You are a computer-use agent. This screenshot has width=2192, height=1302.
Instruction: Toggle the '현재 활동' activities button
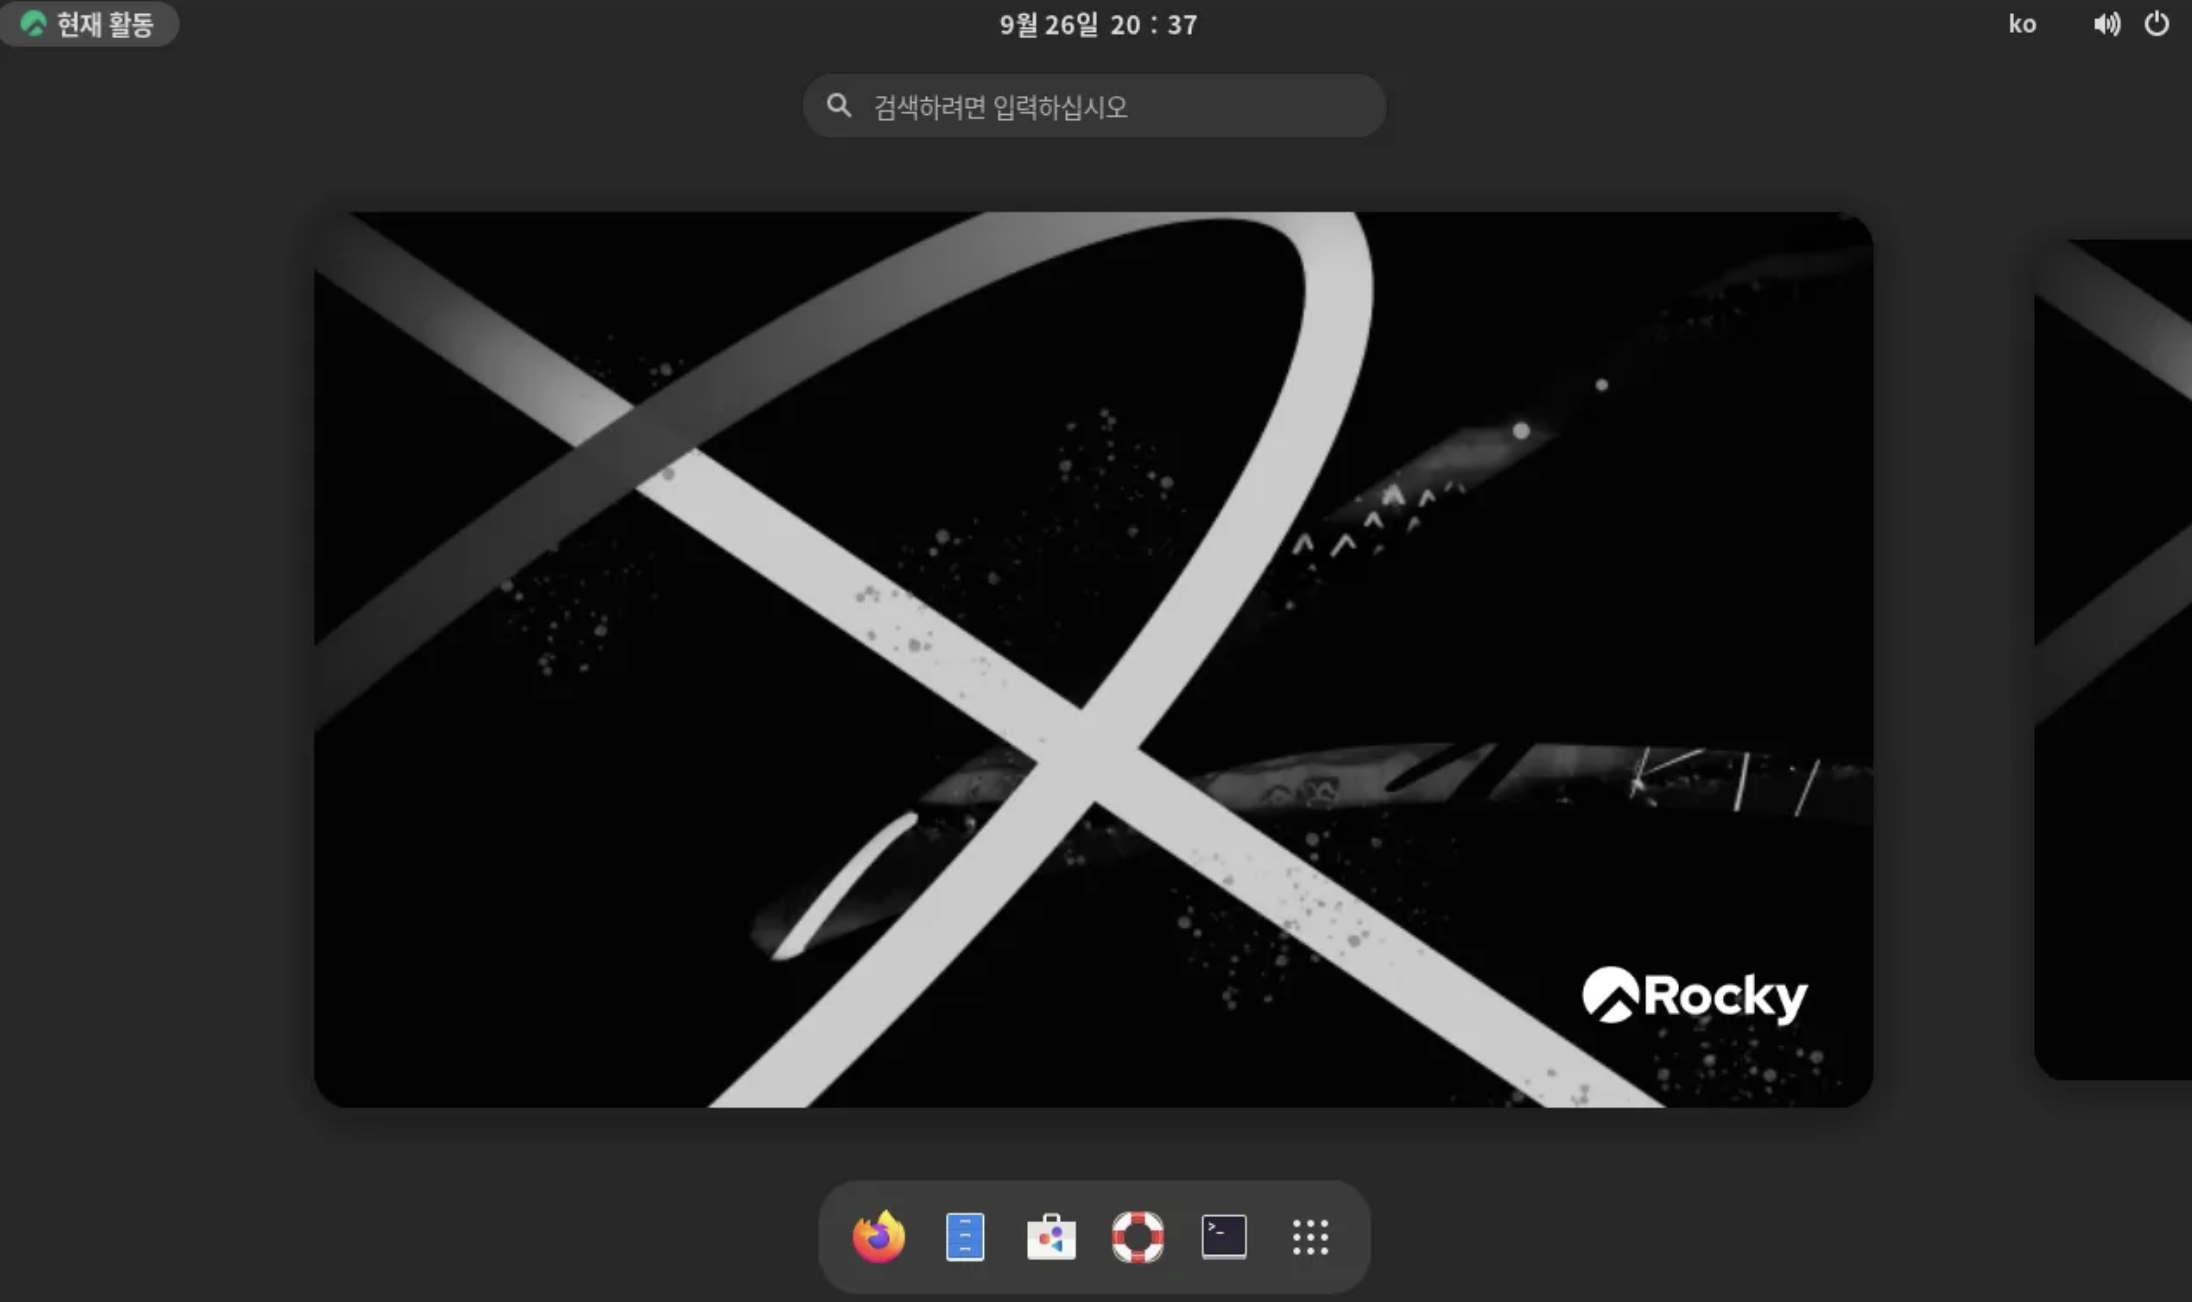[89, 24]
